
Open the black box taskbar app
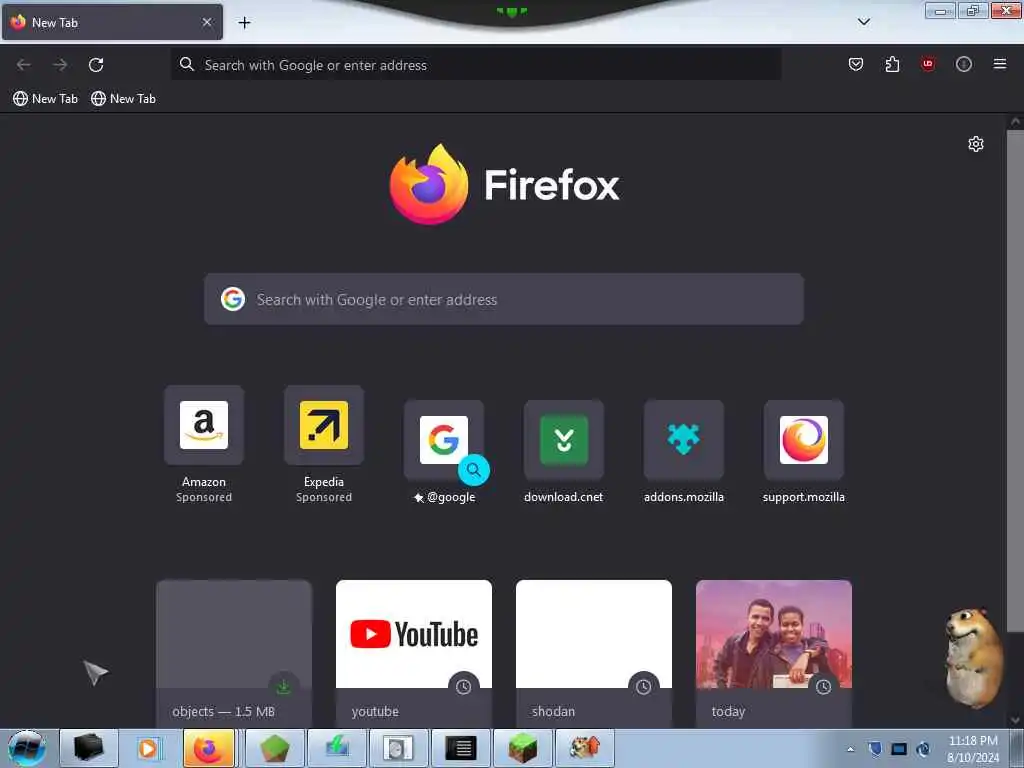pos(89,748)
